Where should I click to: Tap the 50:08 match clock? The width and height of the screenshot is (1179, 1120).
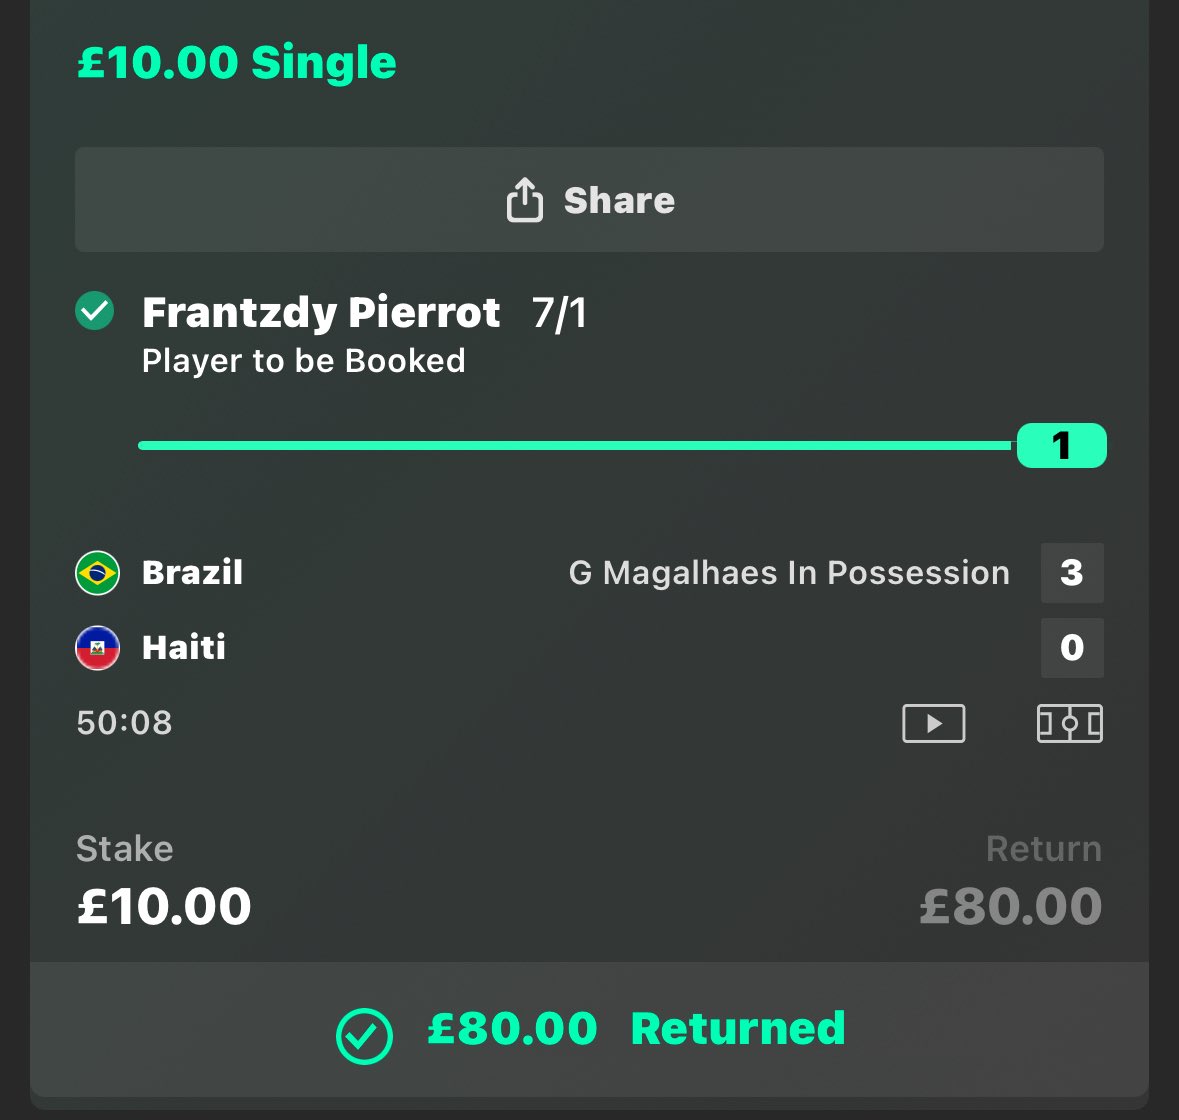click(124, 723)
